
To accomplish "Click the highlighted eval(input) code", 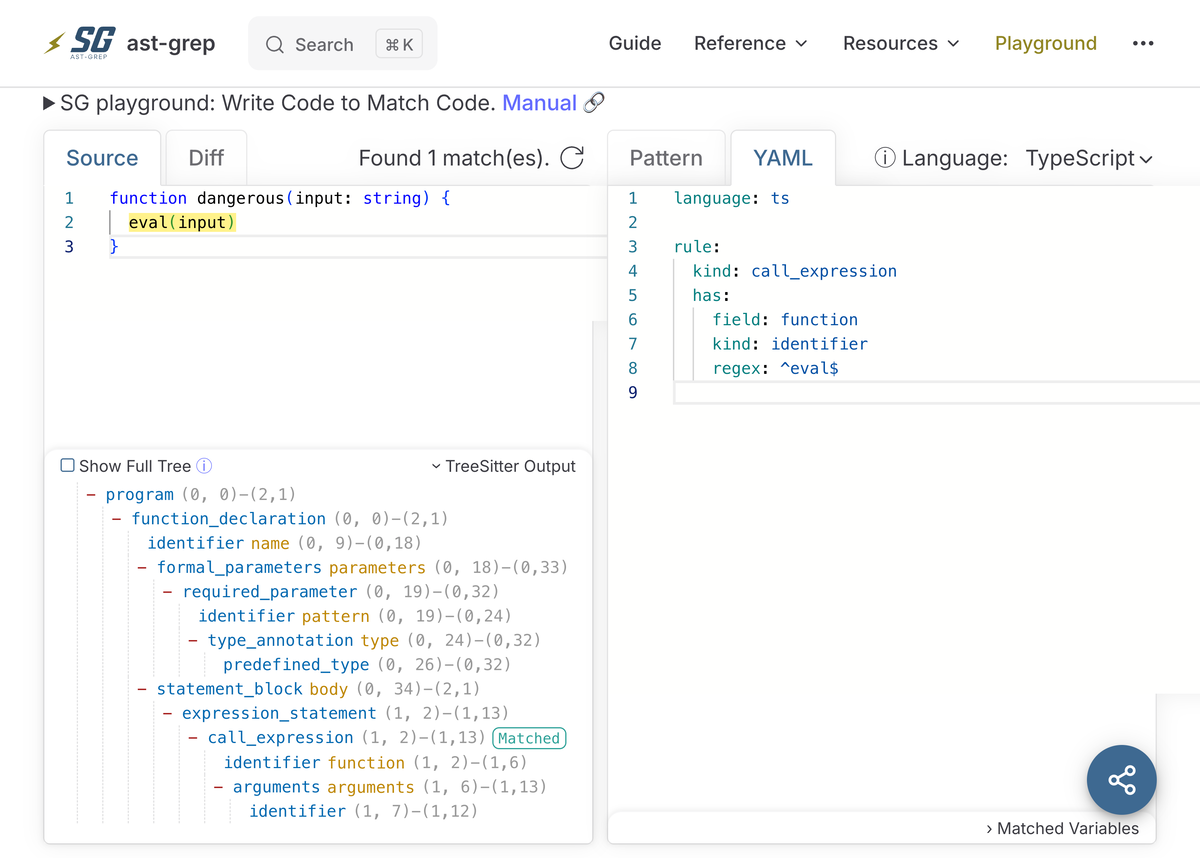I will click(182, 222).
